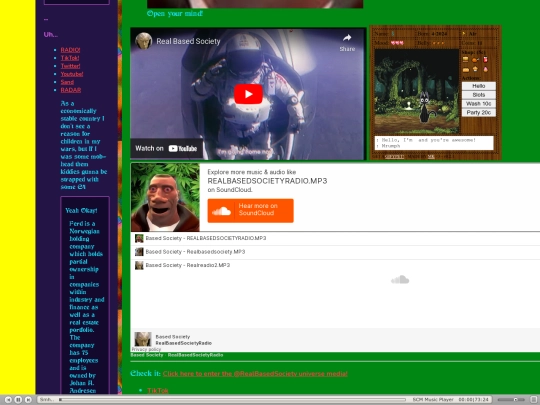Viewport: 540px width, 405px height.
Task: Open Based Society avatar in SoundCloud footer
Action: tap(143, 339)
